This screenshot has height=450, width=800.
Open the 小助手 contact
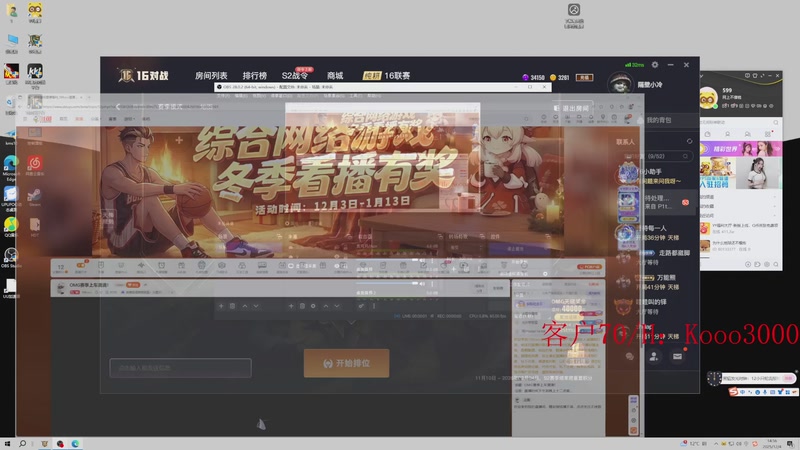pos(653,176)
